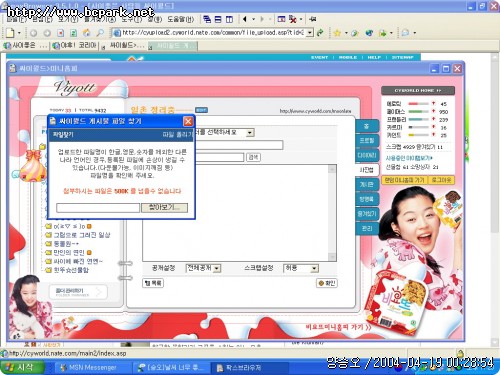Open the 만인의 연인 folder
Viewport: 500px width, 375px height.
pyautogui.click(x=69, y=253)
